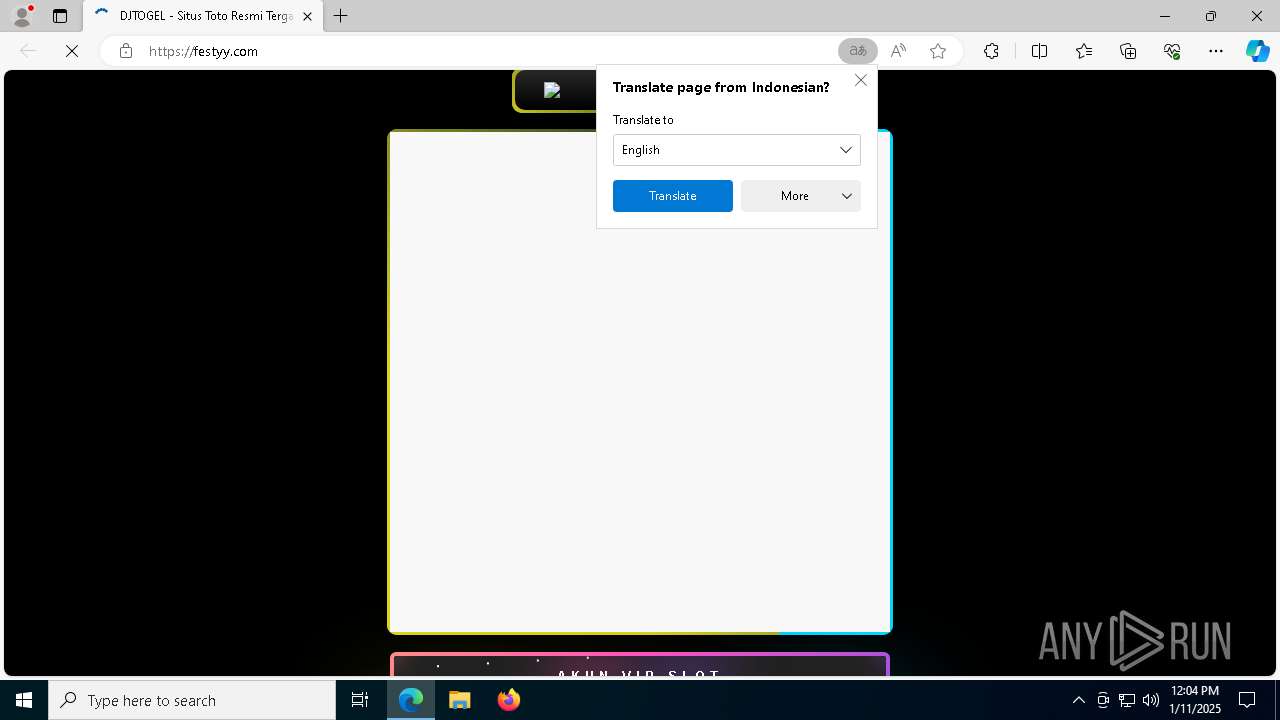1280x720 pixels.
Task: Open the notification center
Action: (x=1247, y=700)
